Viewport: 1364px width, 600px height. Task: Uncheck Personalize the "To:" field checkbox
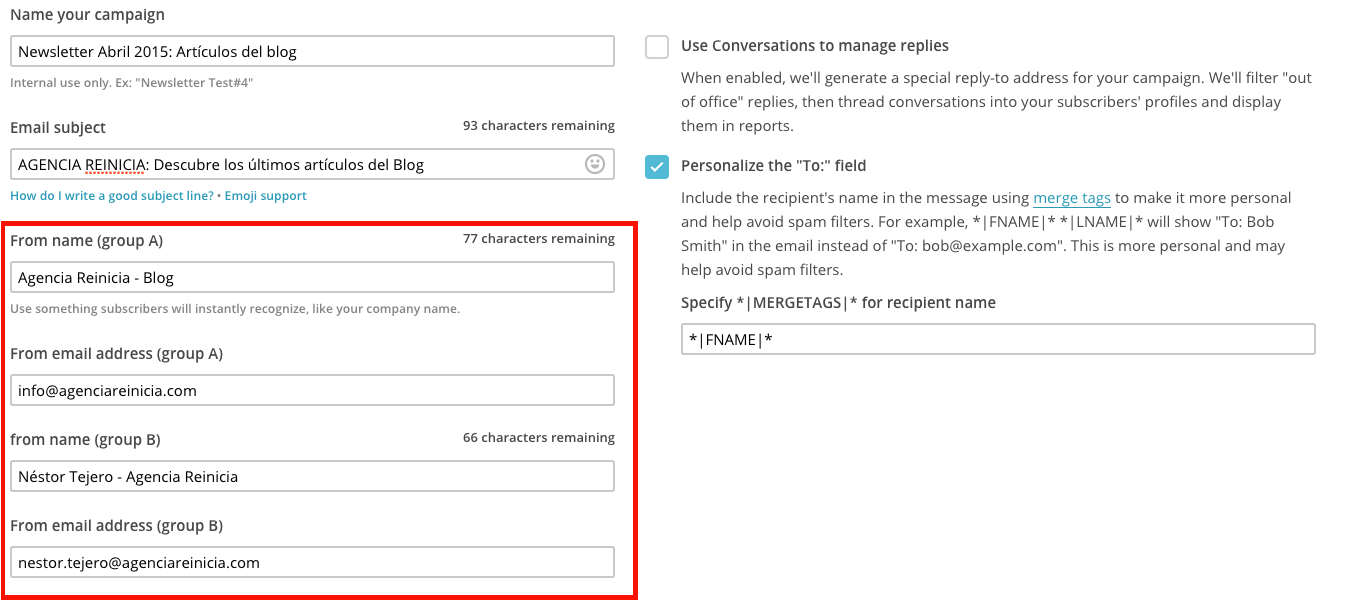[657, 166]
